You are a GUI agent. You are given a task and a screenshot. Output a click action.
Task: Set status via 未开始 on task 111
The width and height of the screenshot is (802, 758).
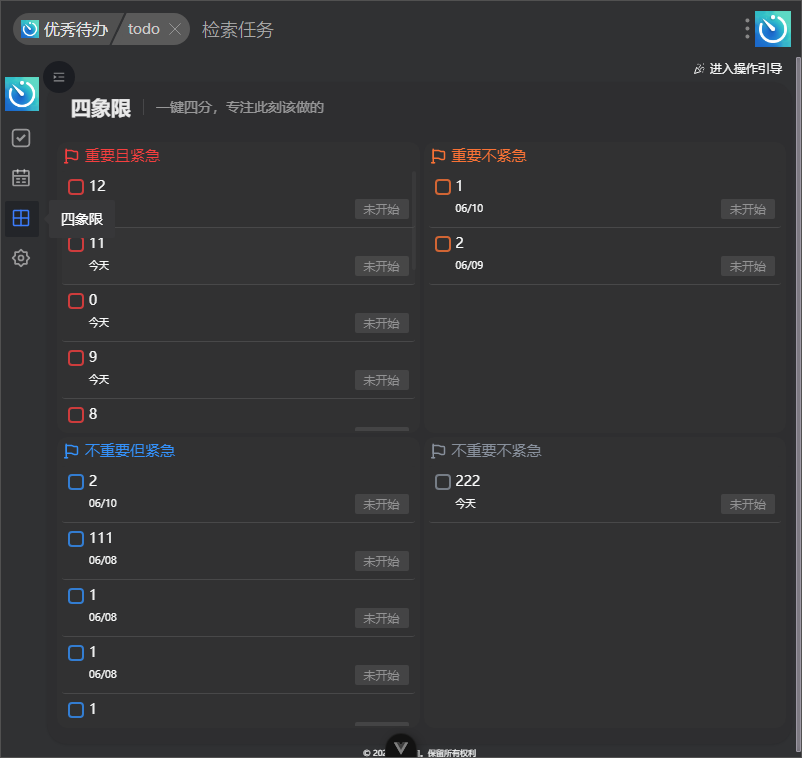[x=382, y=561]
